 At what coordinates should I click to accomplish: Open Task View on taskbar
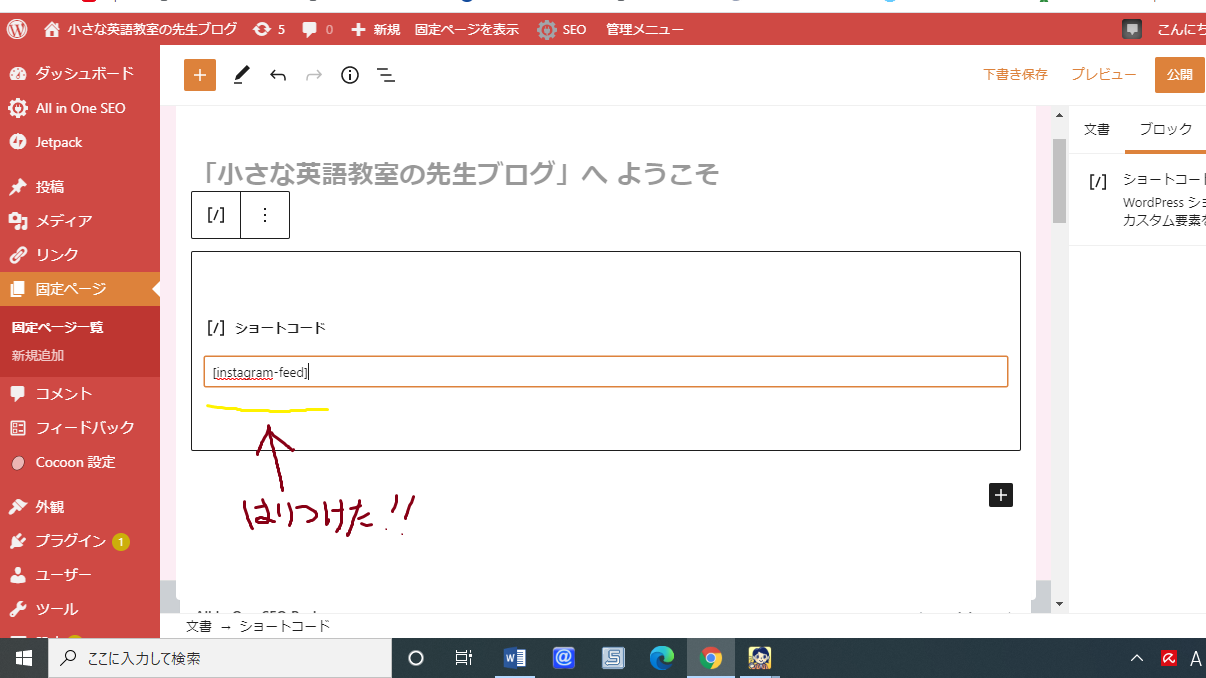[464, 658]
